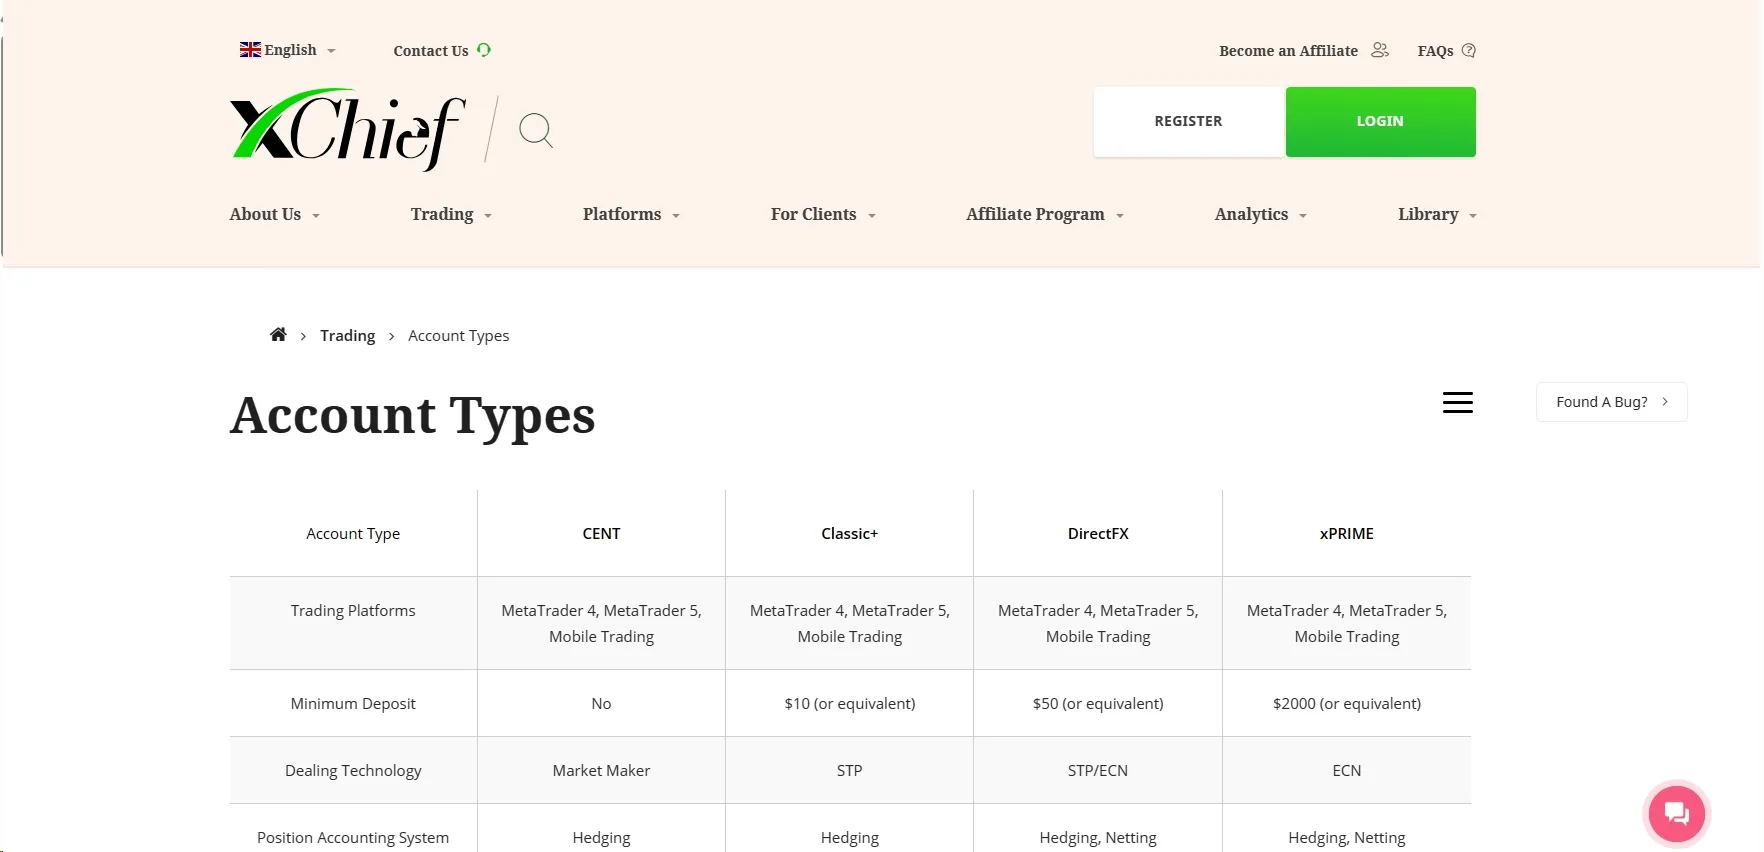Click the Dealing Technology row label

pyautogui.click(x=353, y=771)
